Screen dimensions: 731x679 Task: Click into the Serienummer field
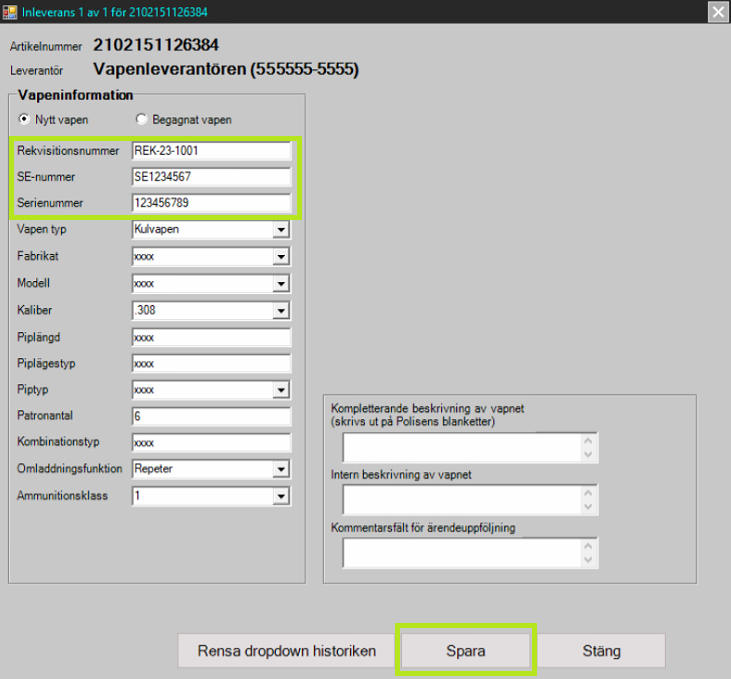pos(210,203)
